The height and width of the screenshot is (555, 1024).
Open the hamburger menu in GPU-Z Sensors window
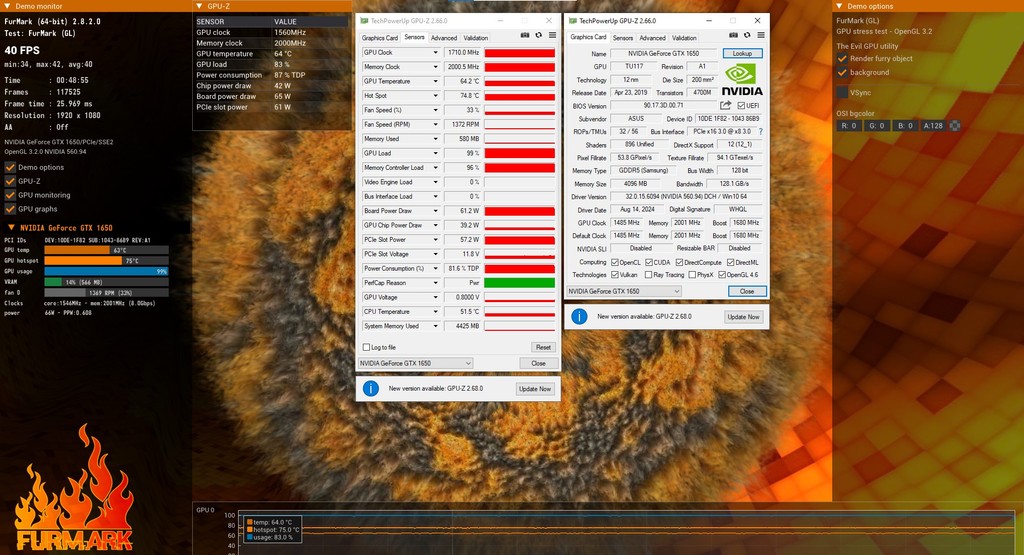(x=552, y=35)
